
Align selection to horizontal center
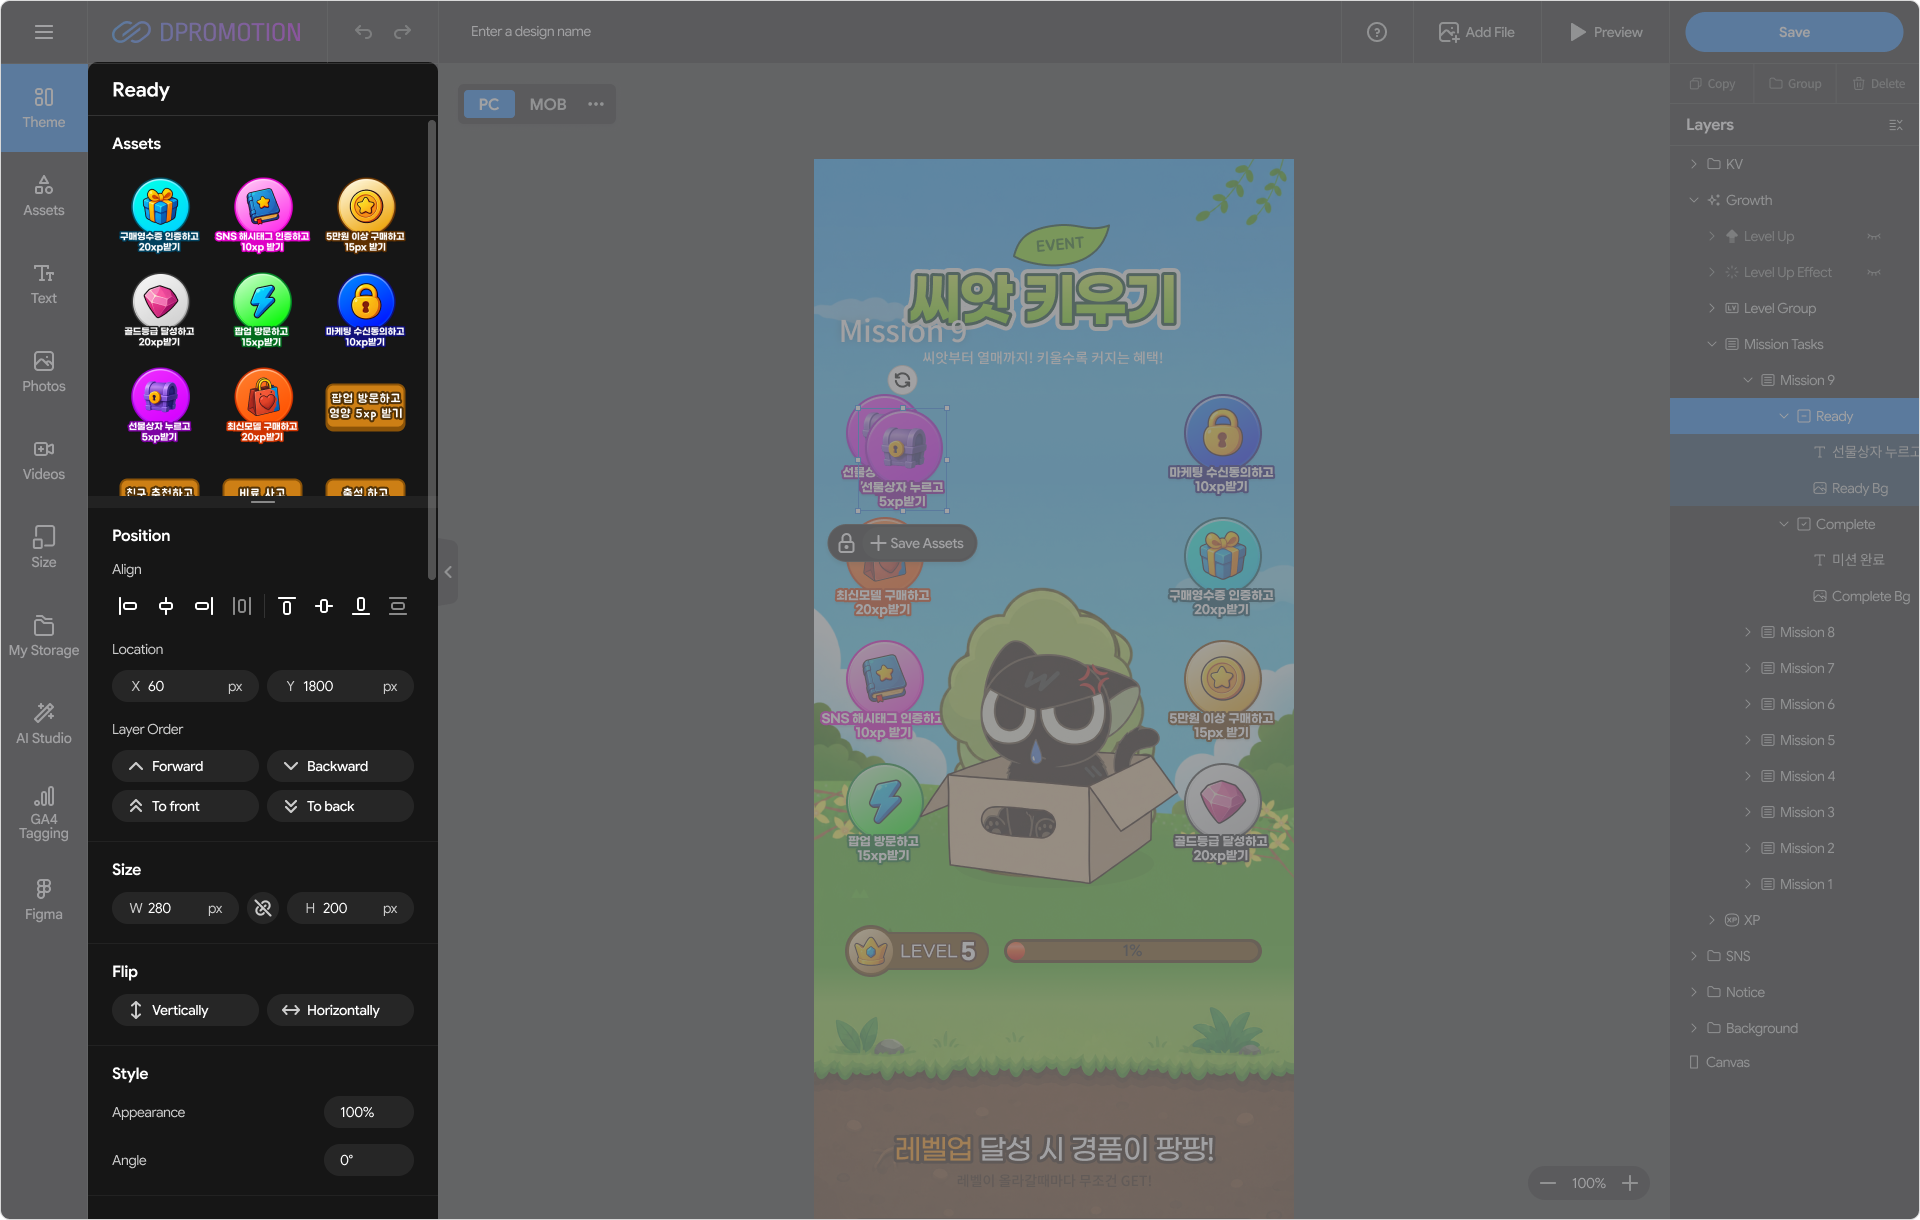pyautogui.click(x=166, y=606)
